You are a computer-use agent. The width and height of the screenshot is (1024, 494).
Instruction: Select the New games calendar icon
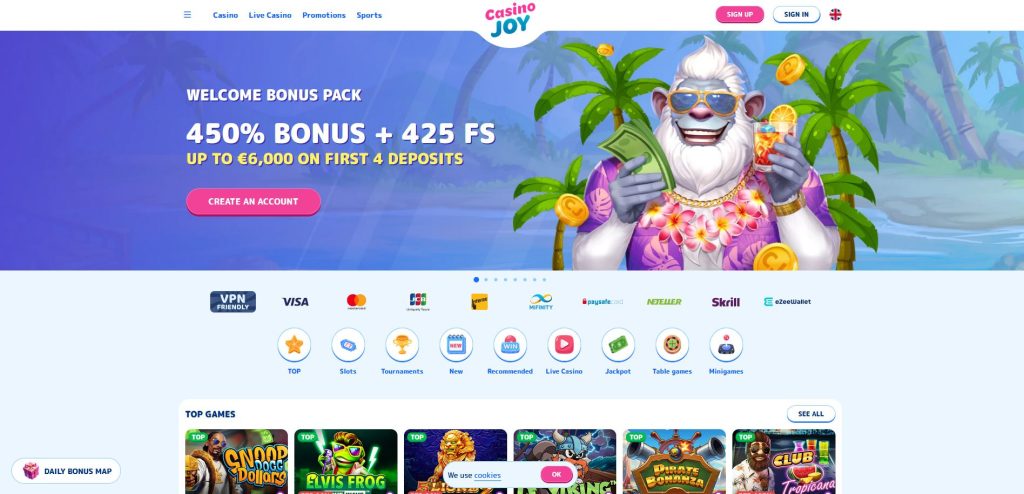[456, 344]
